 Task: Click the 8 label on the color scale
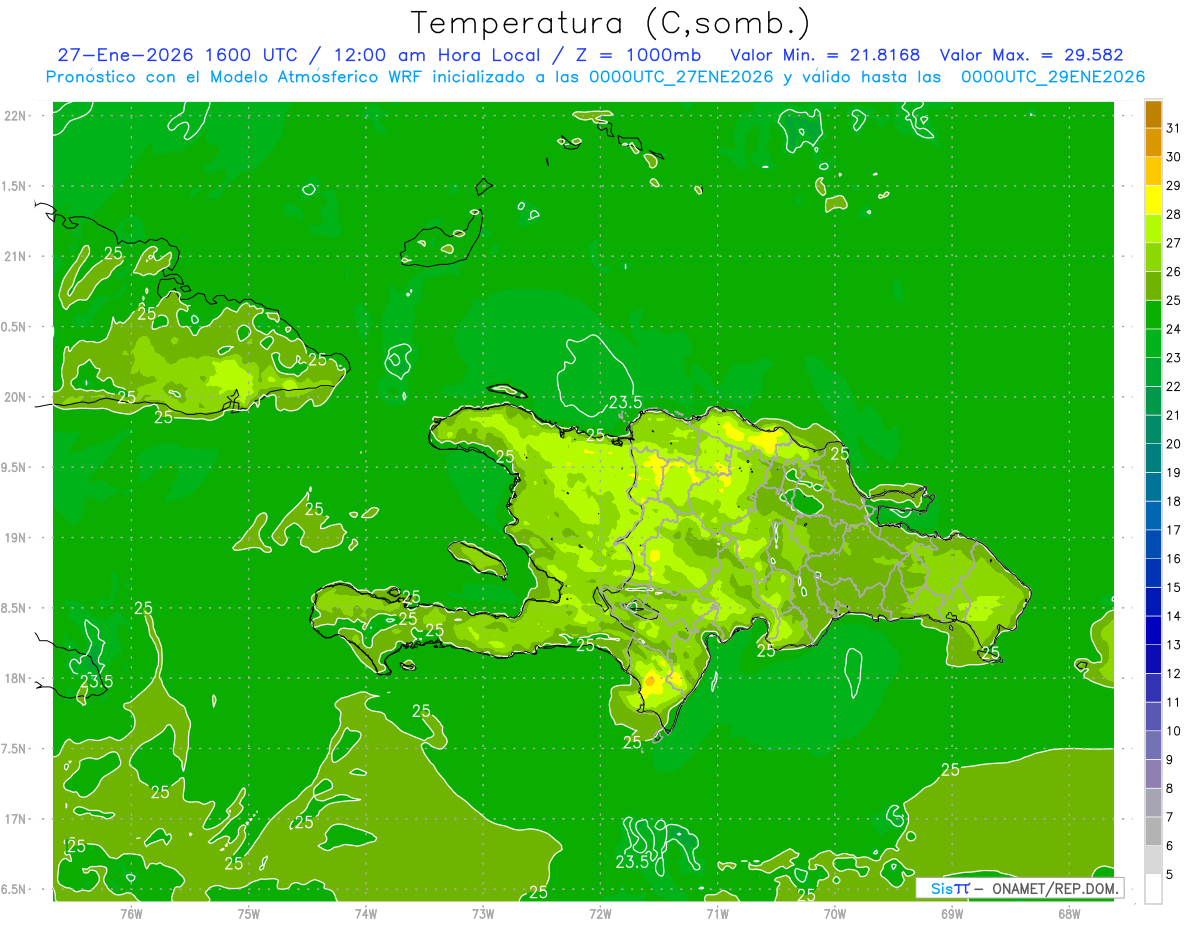click(1169, 788)
